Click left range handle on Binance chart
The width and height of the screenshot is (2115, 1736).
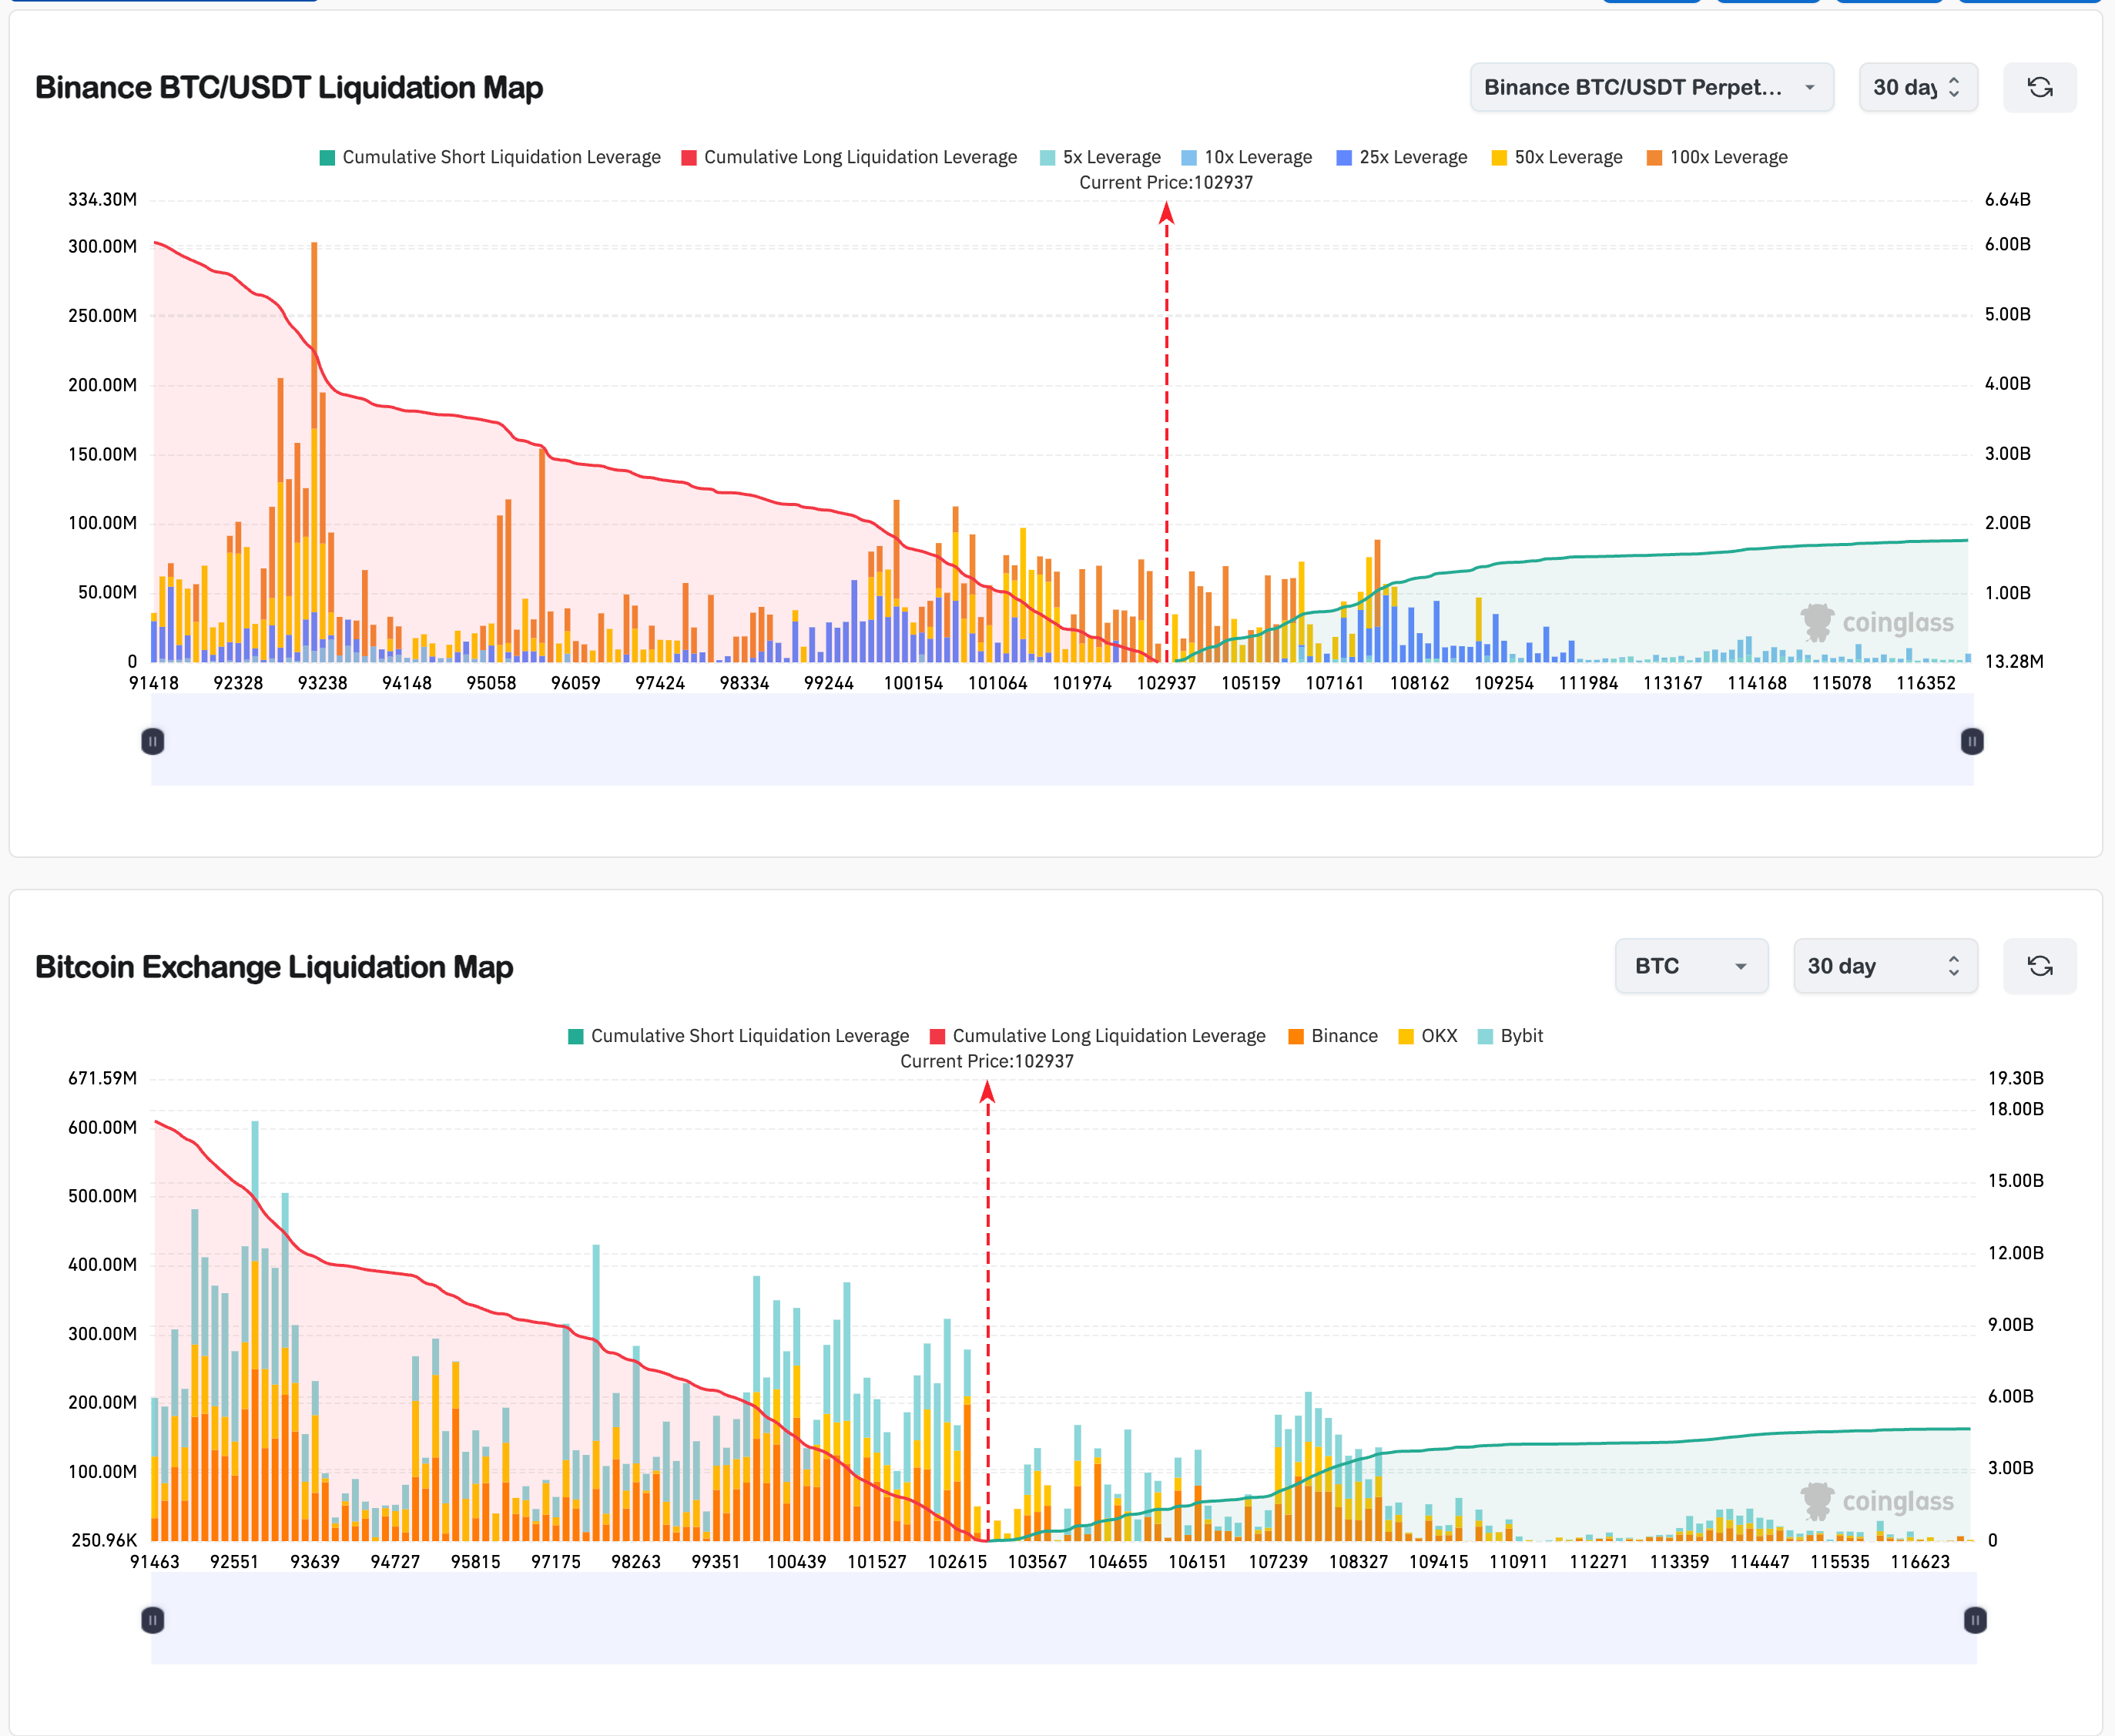[152, 741]
